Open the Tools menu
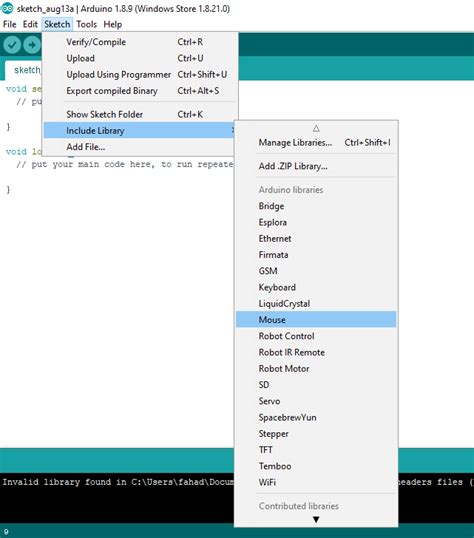The width and height of the screenshot is (474, 538). 86,24
